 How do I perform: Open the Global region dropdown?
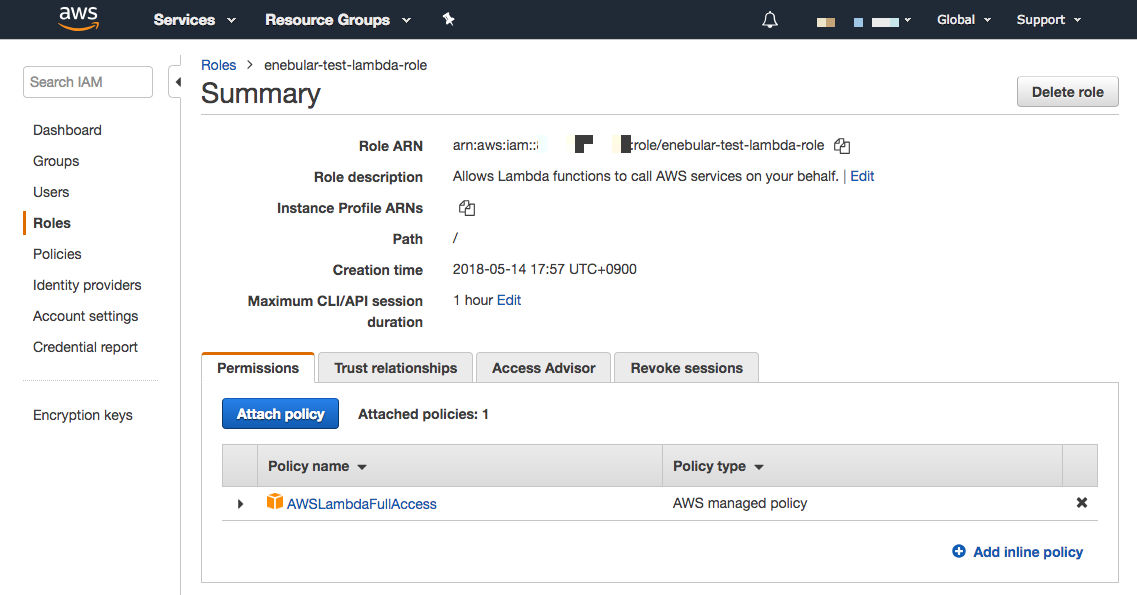963,20
